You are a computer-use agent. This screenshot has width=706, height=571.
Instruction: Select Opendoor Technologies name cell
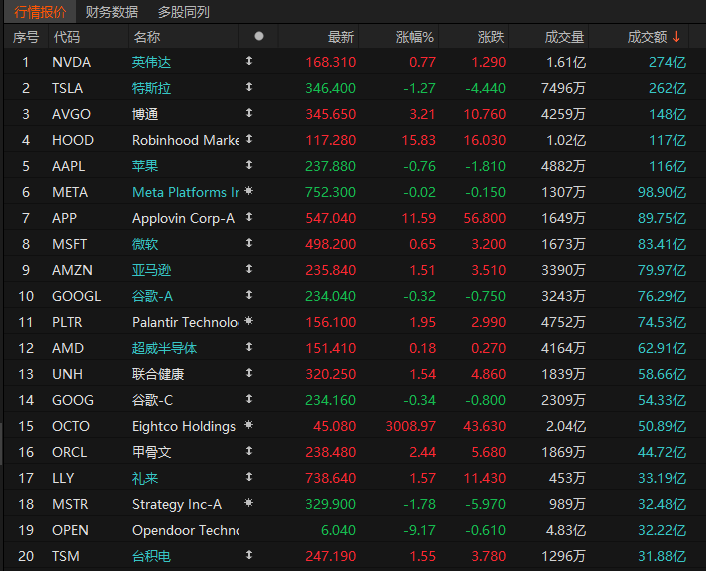[186, 530]
